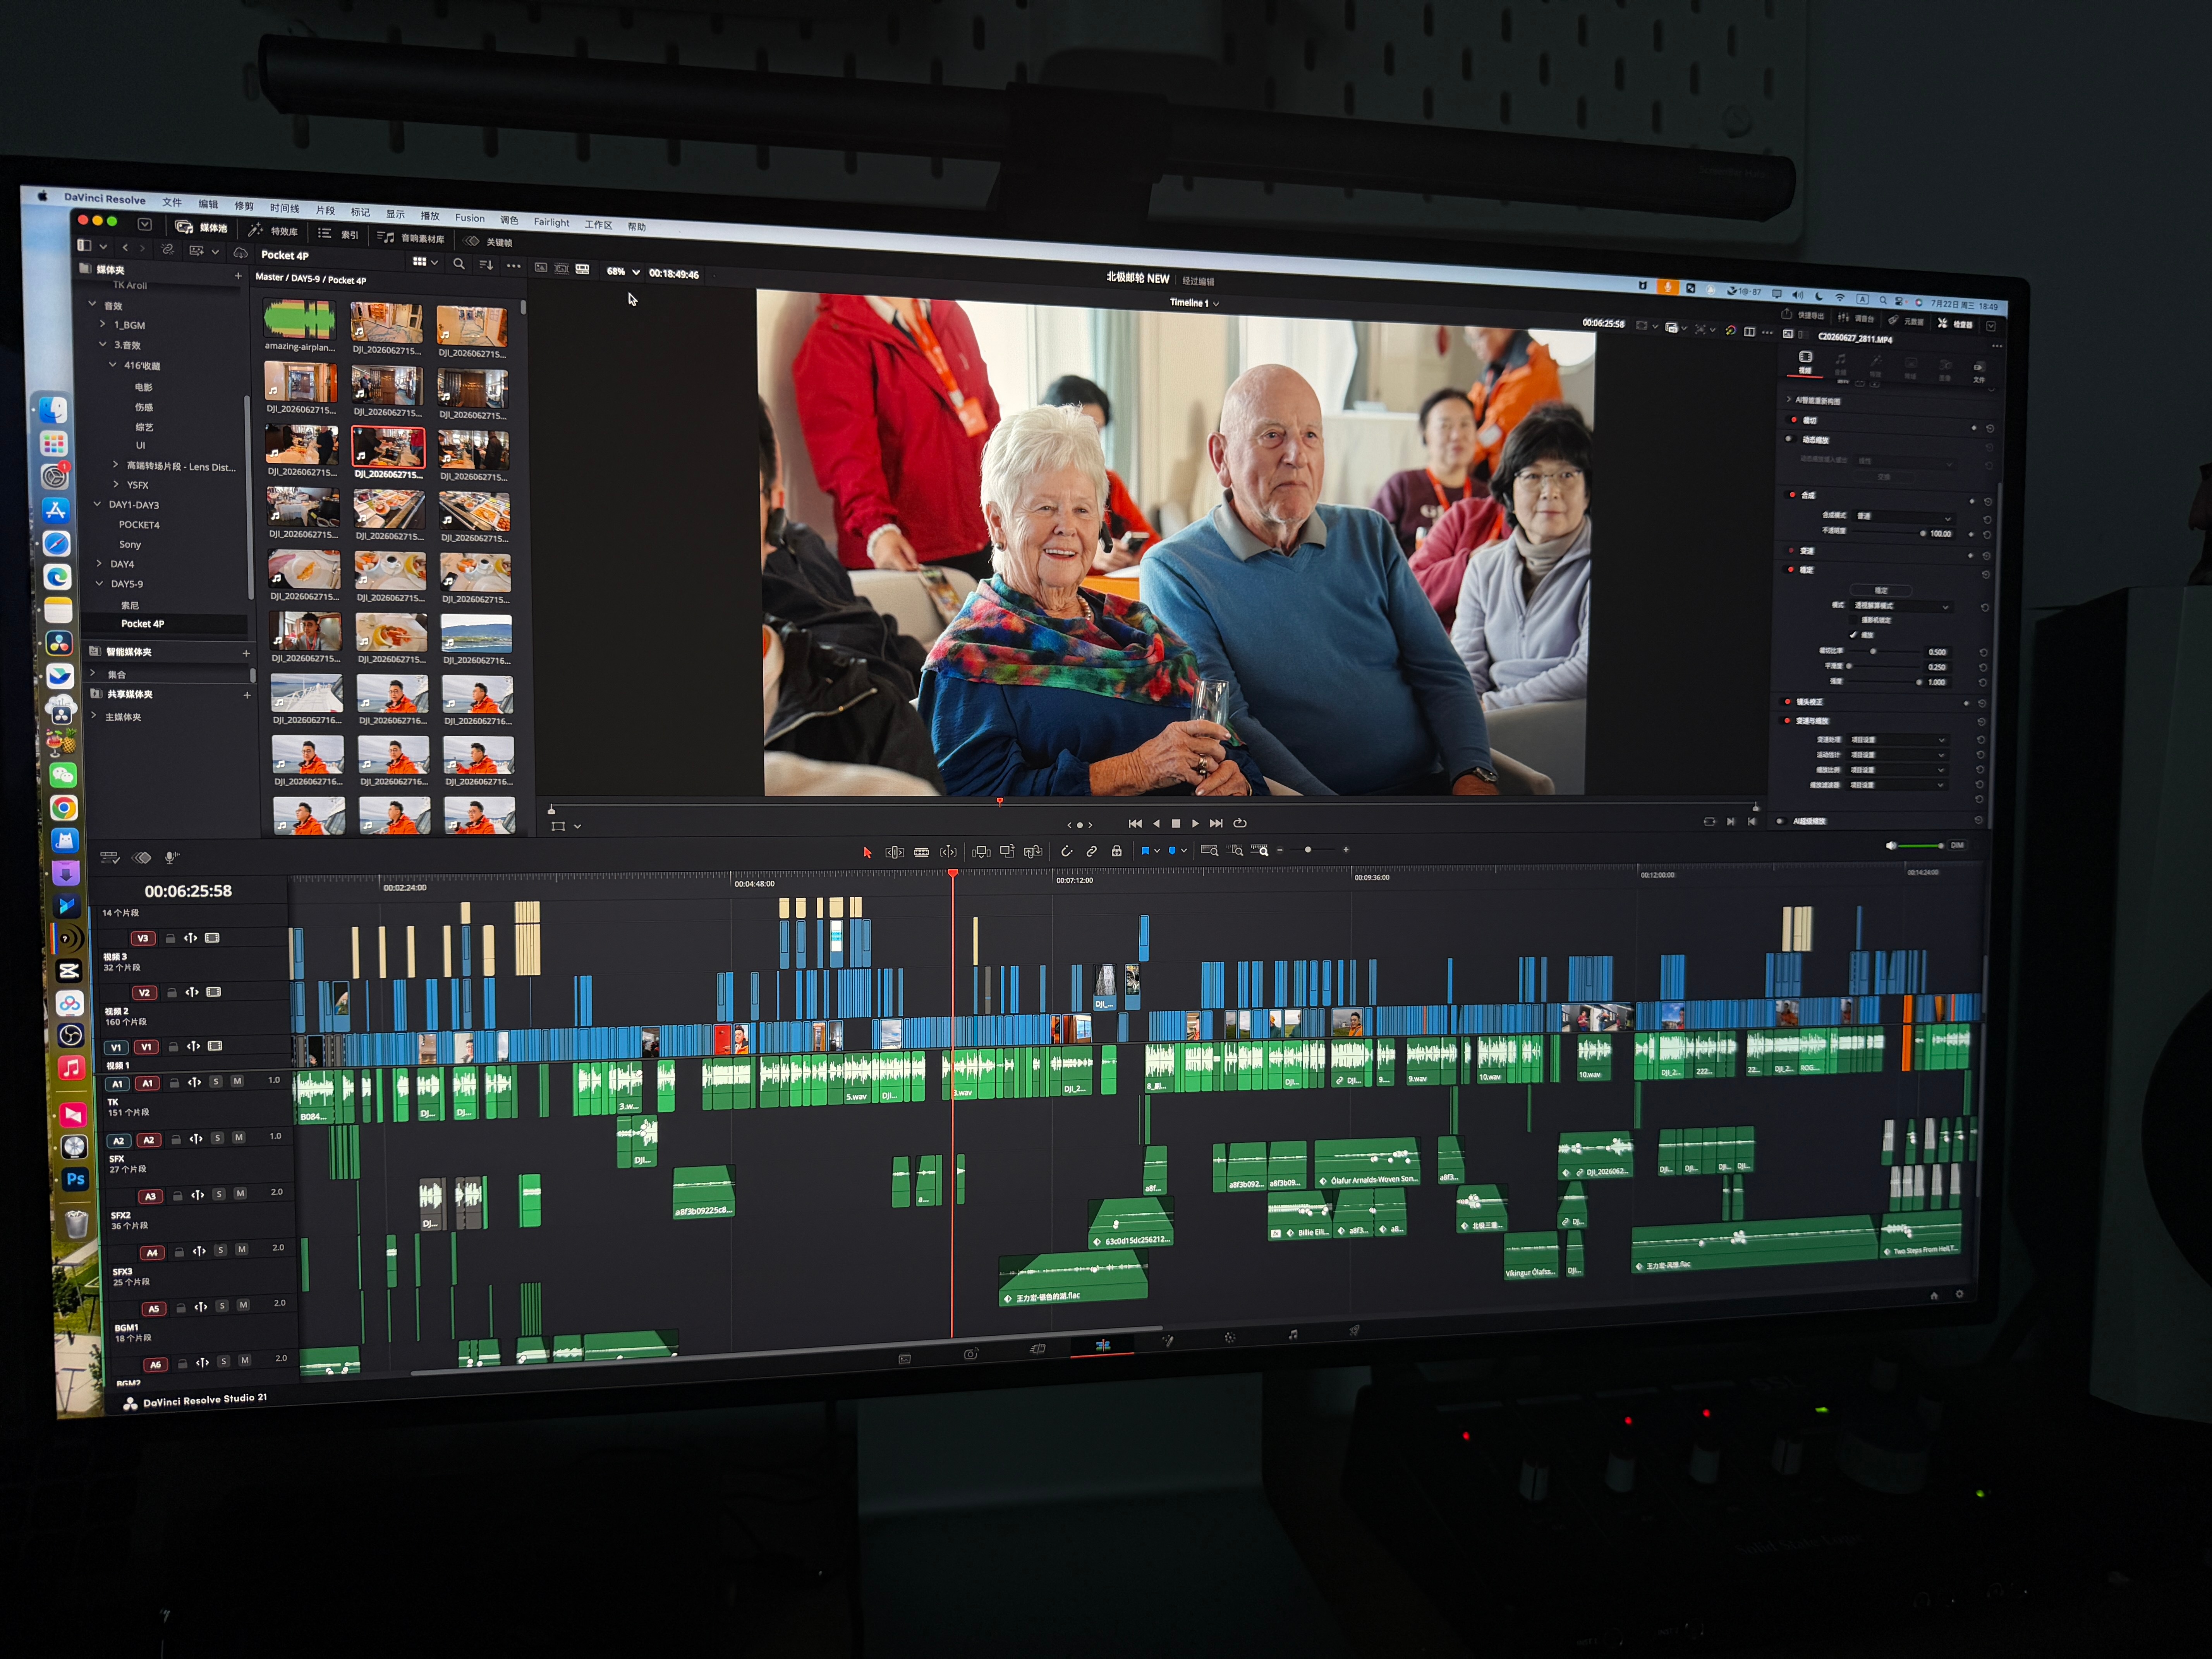Select the trim edit mode tool
The height and width of the screenshot is (1659, 2212).
pos(894,852)
